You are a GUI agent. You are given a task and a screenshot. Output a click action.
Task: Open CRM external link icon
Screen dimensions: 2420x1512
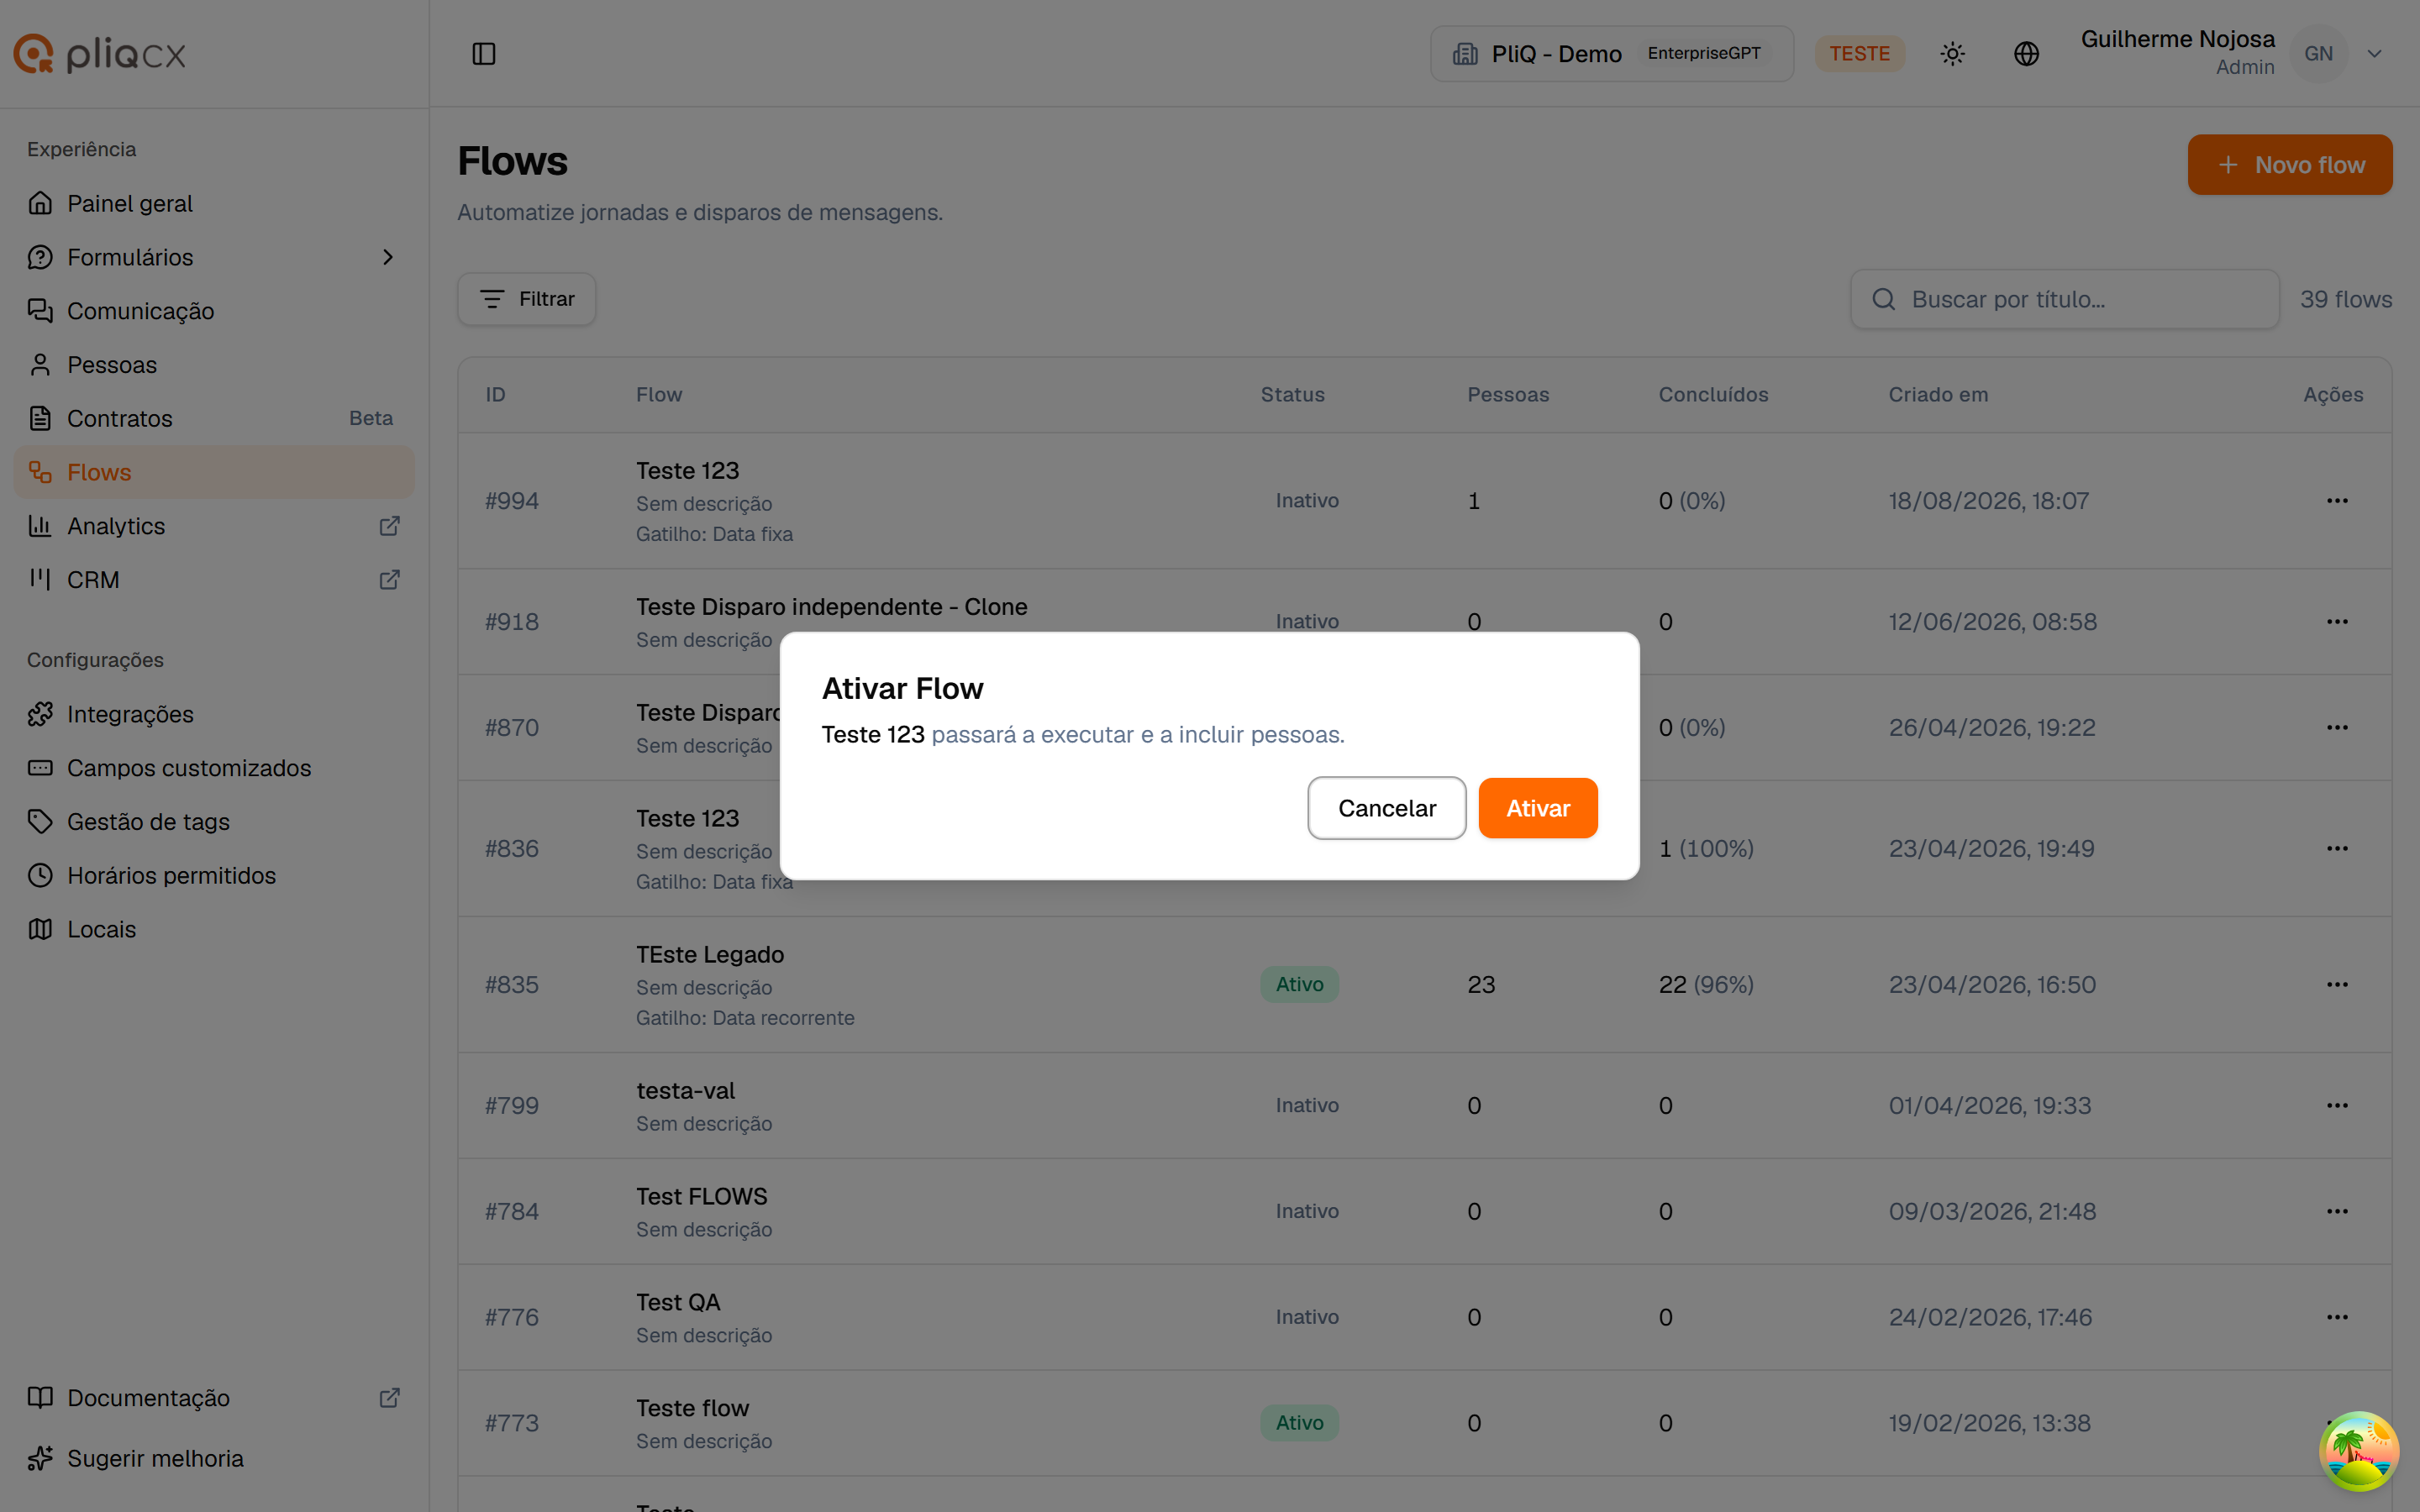tap(390, 580)
